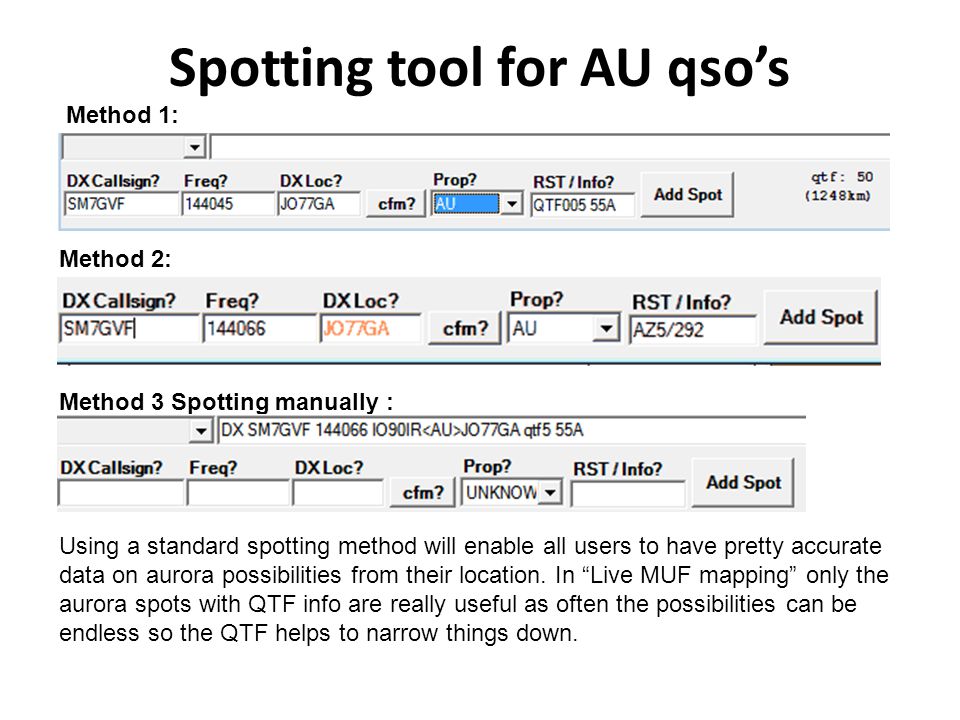Open the highlighted AU Prop dropdown in Method 1
The height and width of the screenshot is (720, 960).
pos(511,204)
